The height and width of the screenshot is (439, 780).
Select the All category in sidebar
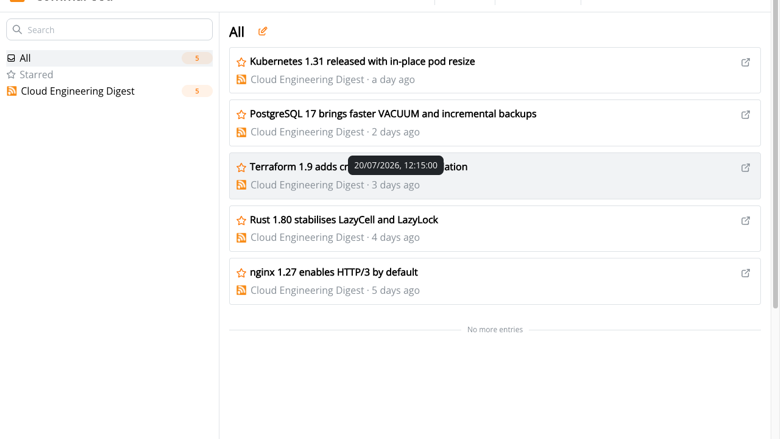coord(109,58)
